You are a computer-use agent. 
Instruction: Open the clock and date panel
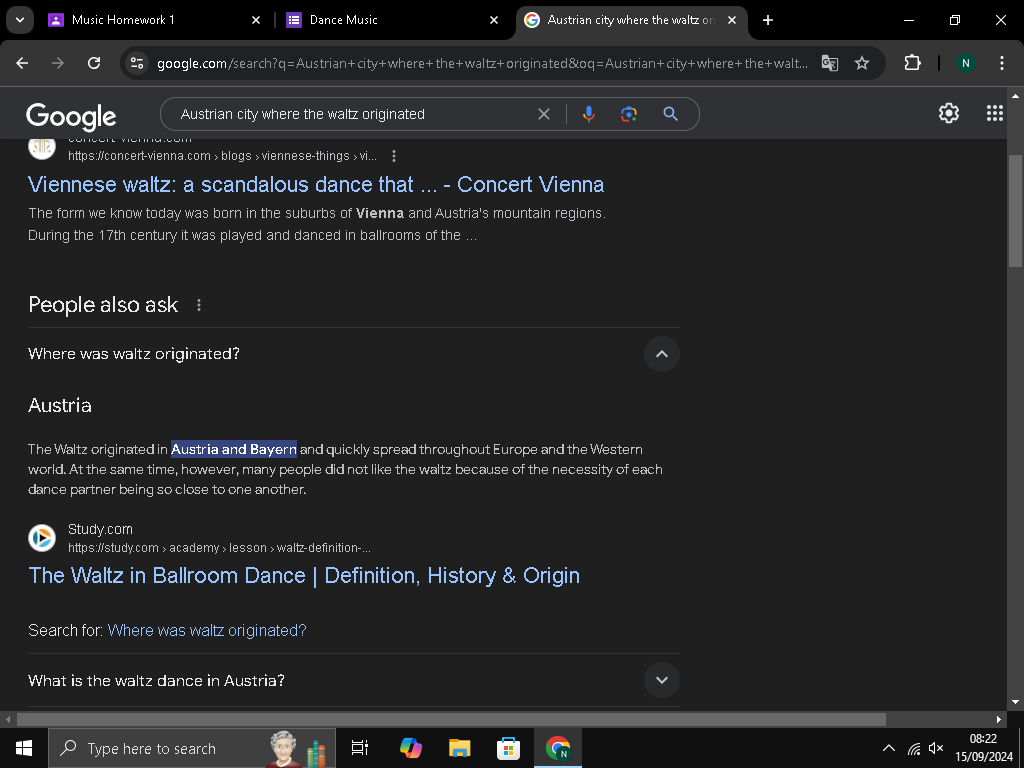(x=983, y=748)
